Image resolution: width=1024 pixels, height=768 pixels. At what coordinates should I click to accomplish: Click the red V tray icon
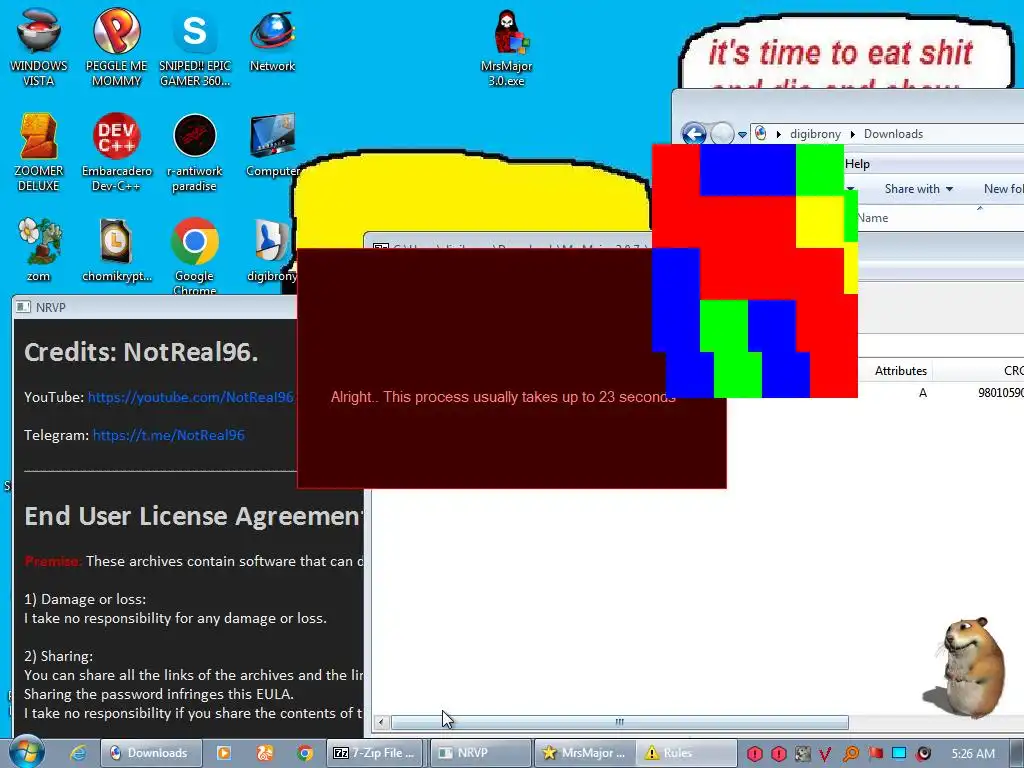click(x=825, y=754)
